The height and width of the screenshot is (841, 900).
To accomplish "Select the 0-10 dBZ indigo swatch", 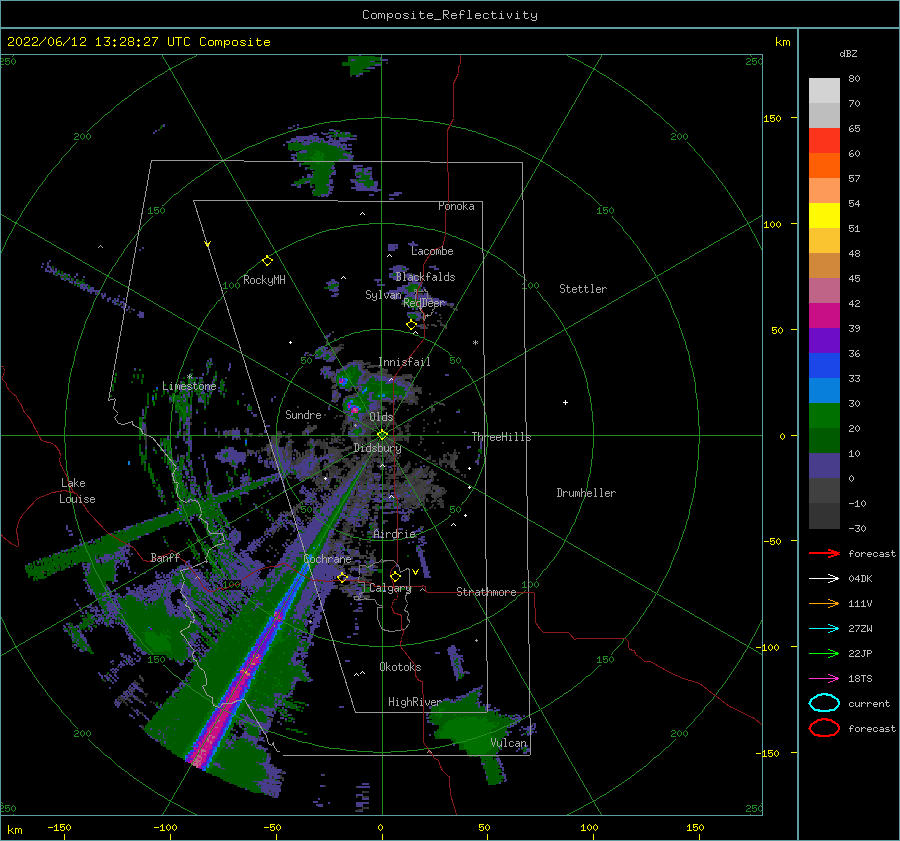I will click(x=824, y=466).
